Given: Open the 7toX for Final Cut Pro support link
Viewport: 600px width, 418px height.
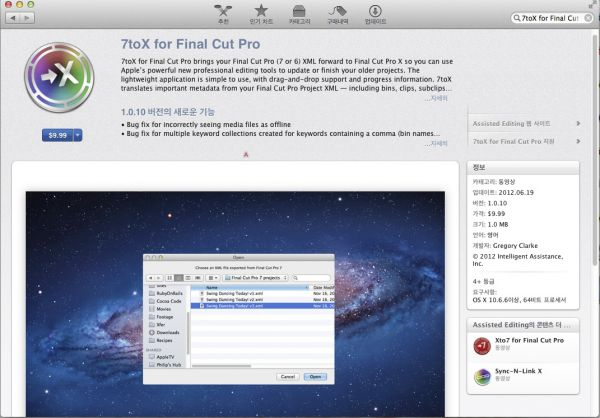Looking at the screenshot, I should point(513,141).
